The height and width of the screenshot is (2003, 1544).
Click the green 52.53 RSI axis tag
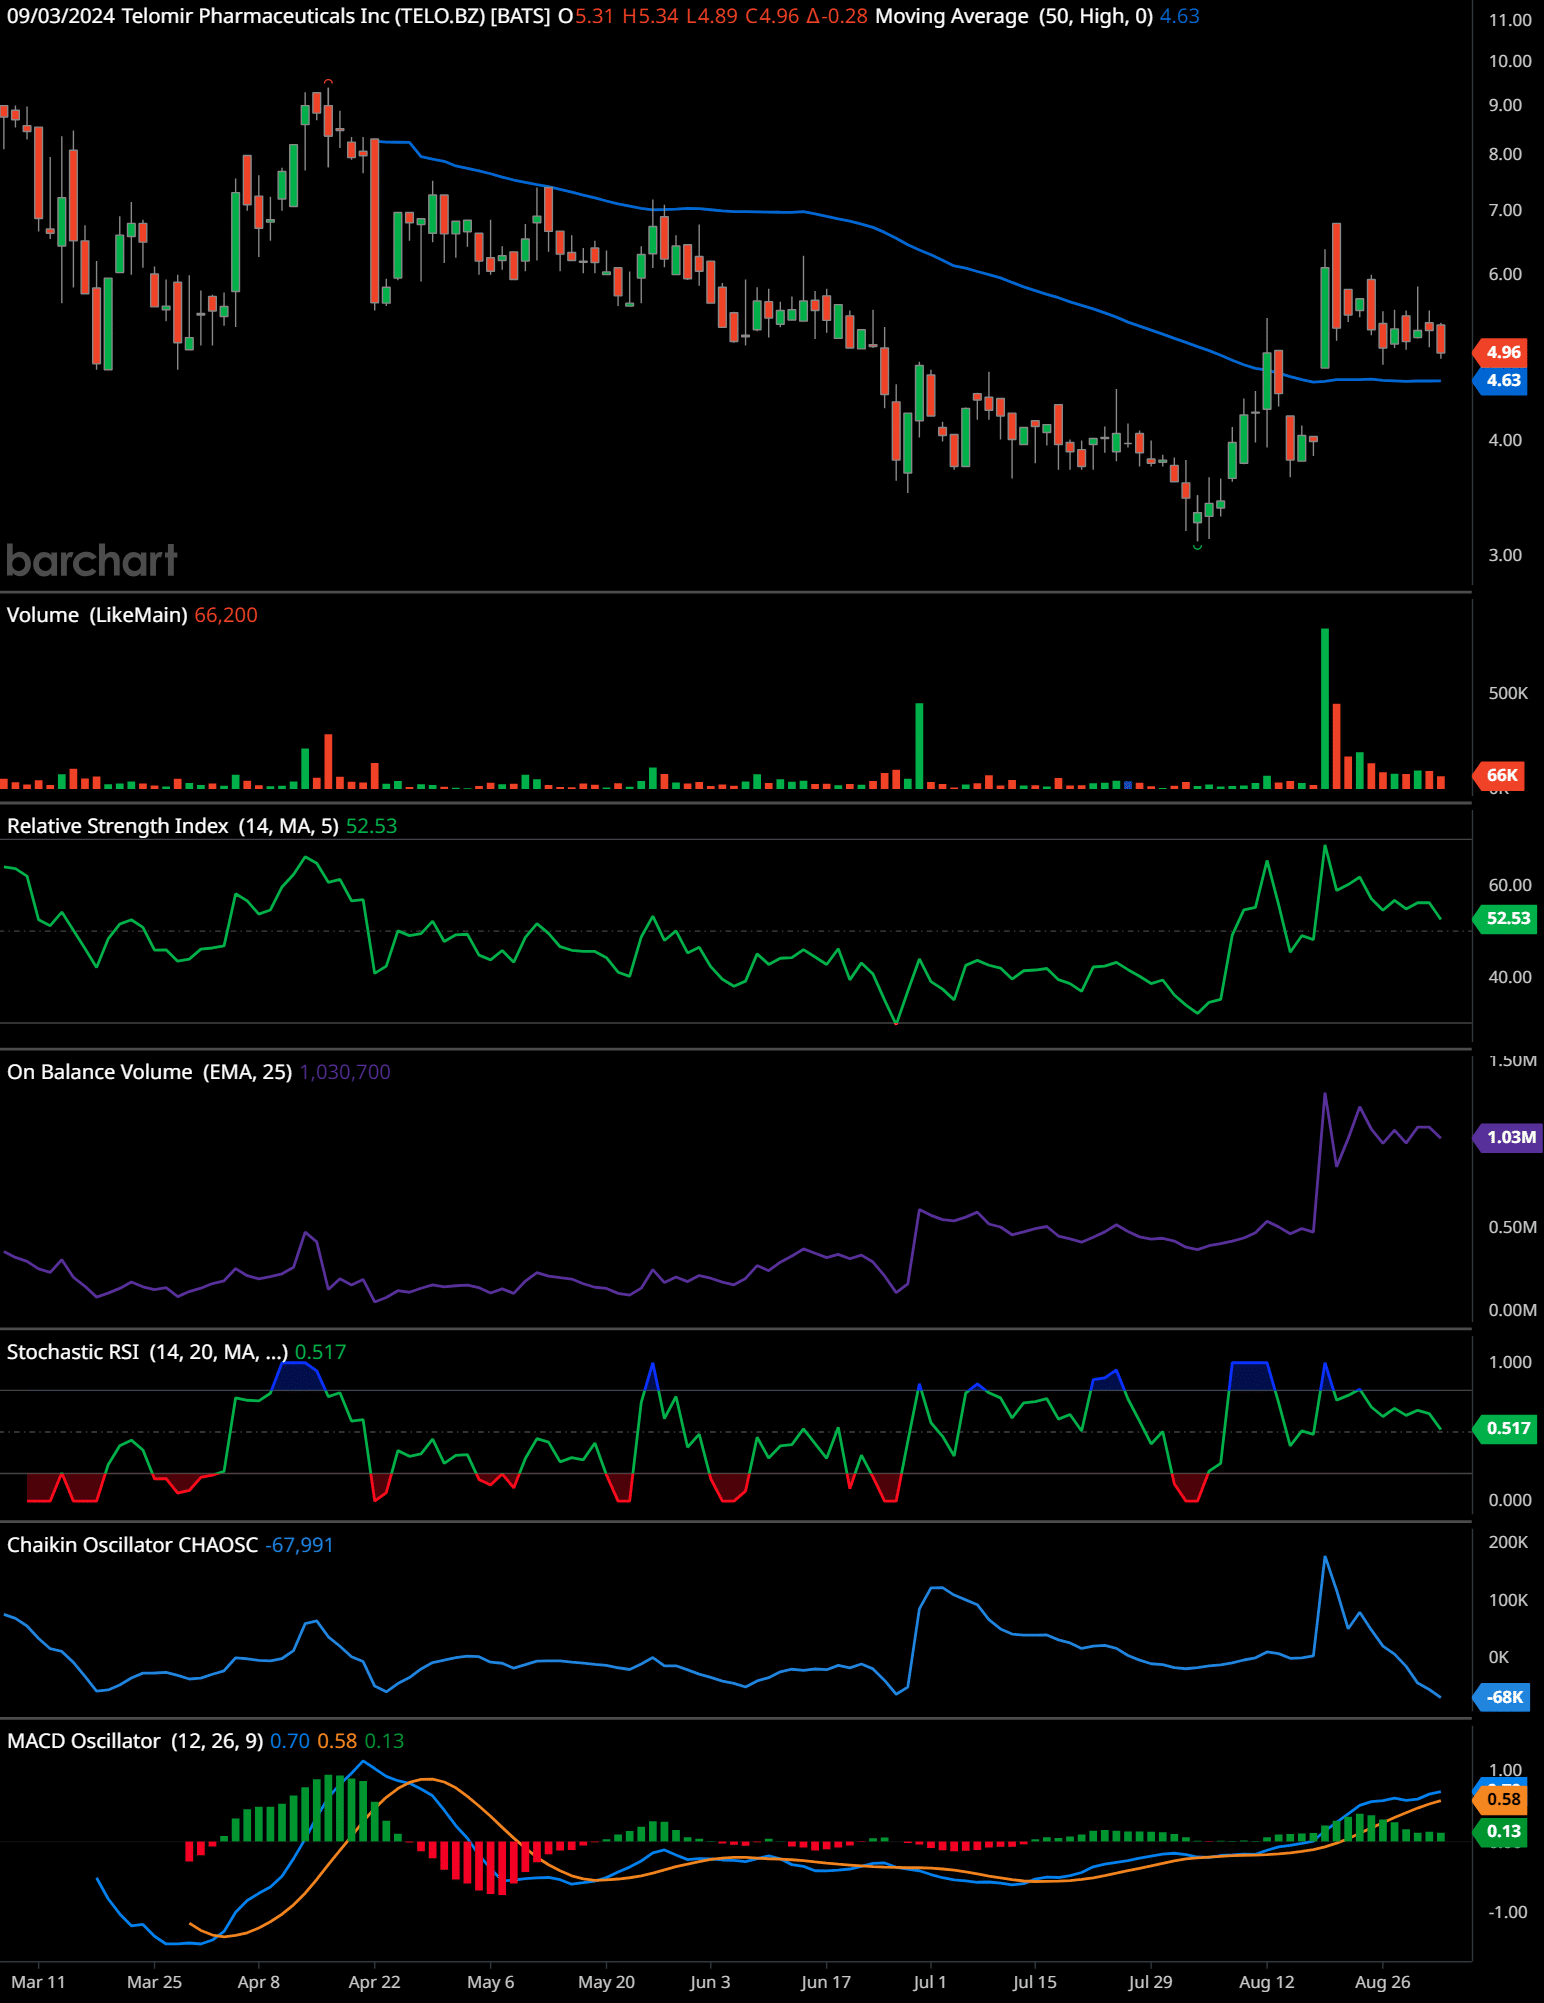coord(1506,918)
